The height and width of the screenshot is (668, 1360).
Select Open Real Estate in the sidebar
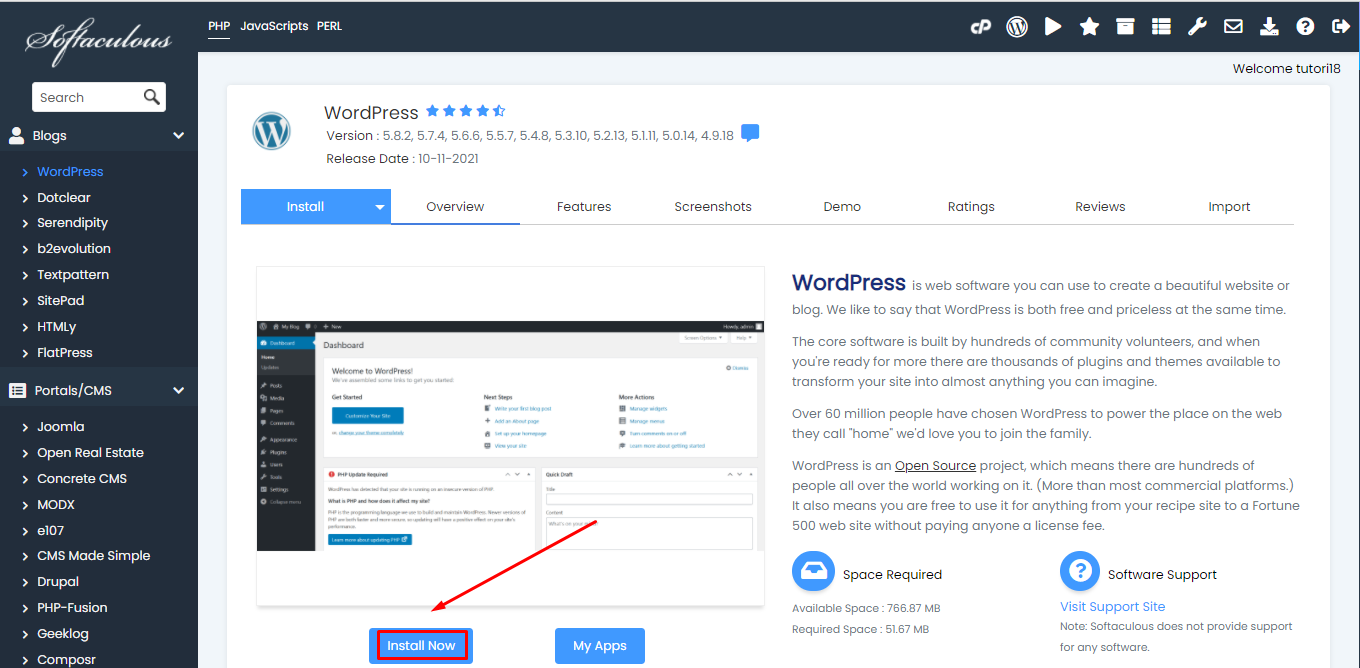[90, 453]
